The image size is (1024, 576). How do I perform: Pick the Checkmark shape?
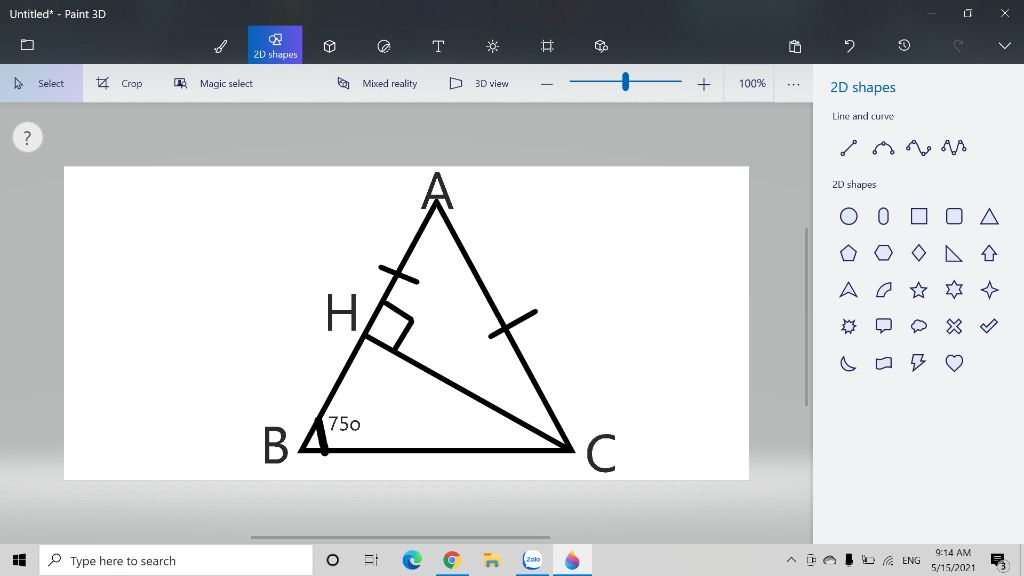point(989,326)
